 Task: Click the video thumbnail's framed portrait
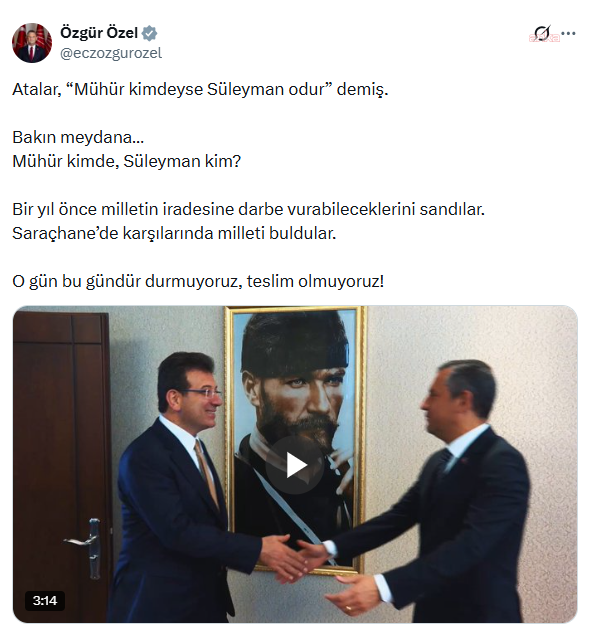295,440
